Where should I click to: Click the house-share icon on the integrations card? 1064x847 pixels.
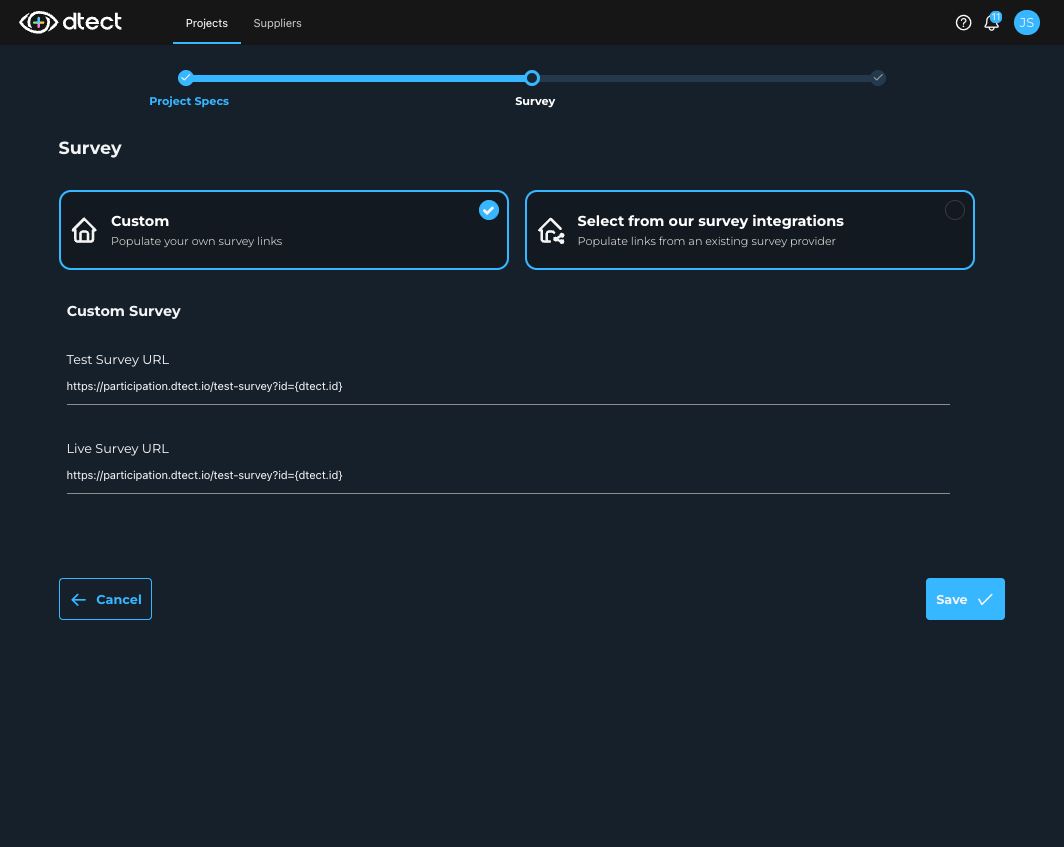point(551,230)
